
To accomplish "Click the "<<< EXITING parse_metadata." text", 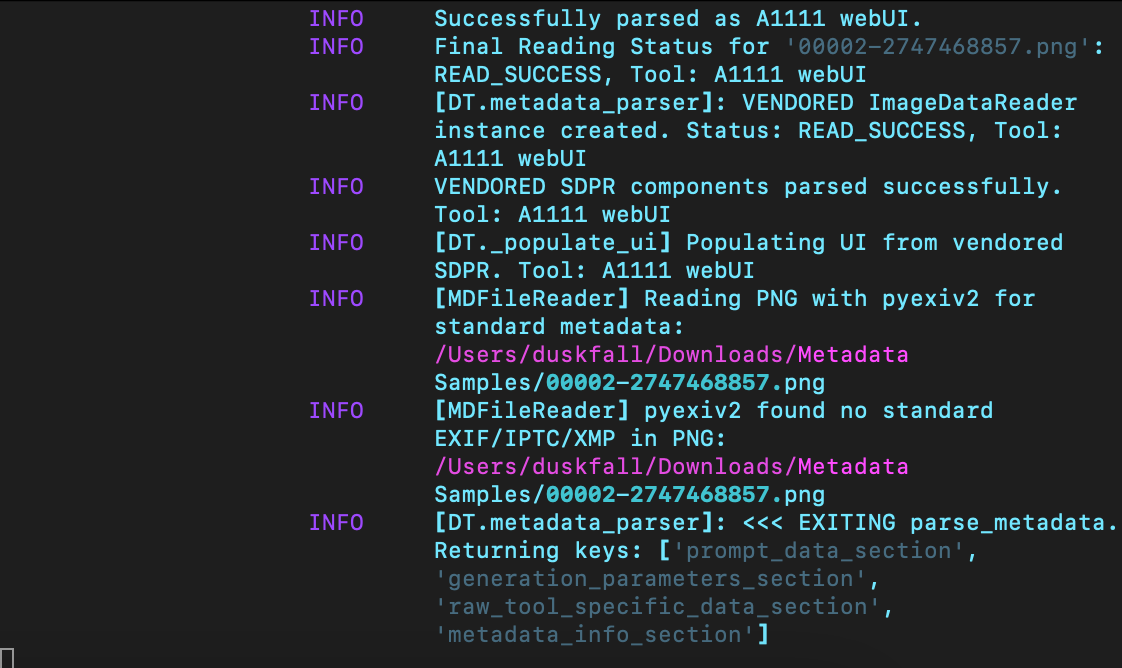I will (929, 523).
